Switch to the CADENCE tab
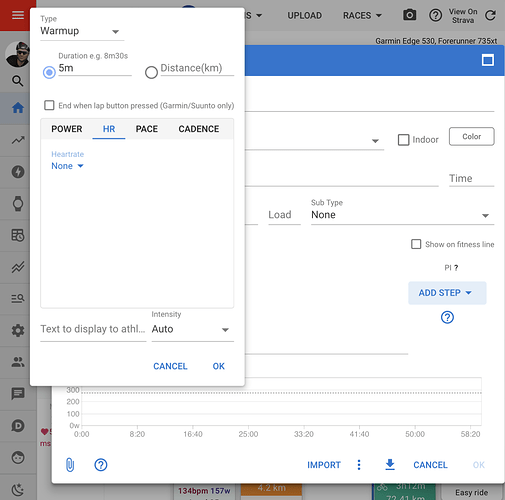505x500 pixels. tap(199, 129)
